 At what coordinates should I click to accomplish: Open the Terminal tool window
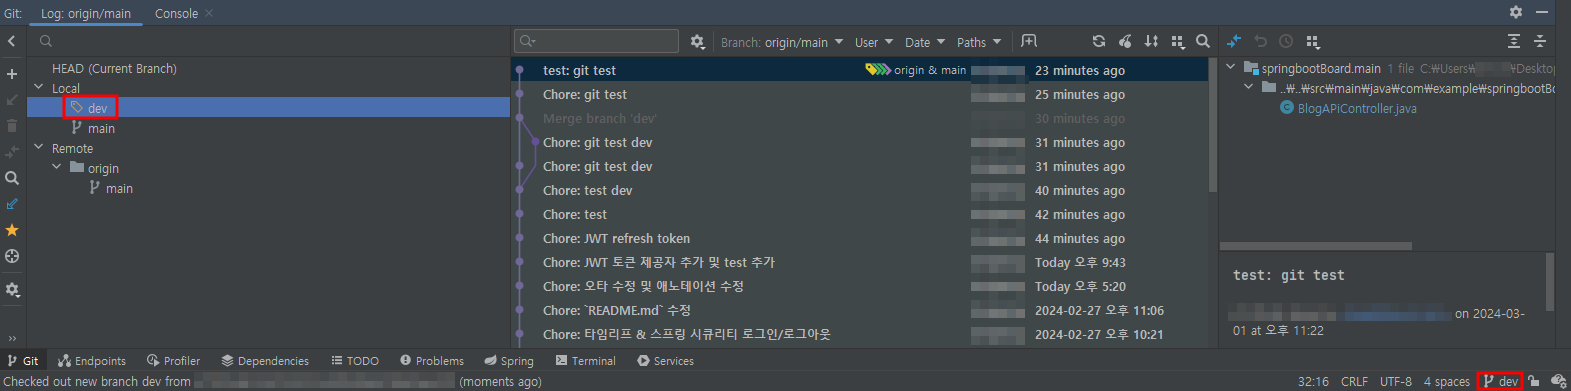coord(586,361)
